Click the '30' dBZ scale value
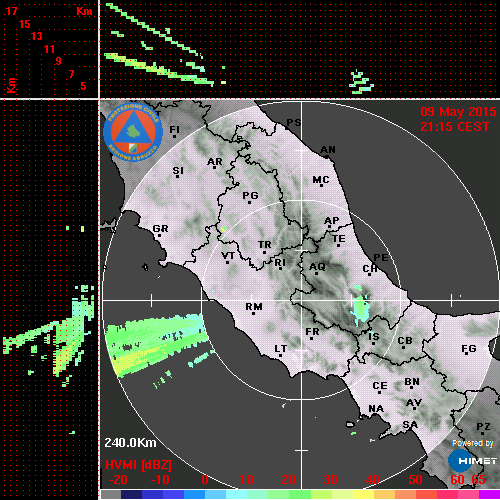The width and height of the screenshot is (500, 500). click(x=330, y=480)
